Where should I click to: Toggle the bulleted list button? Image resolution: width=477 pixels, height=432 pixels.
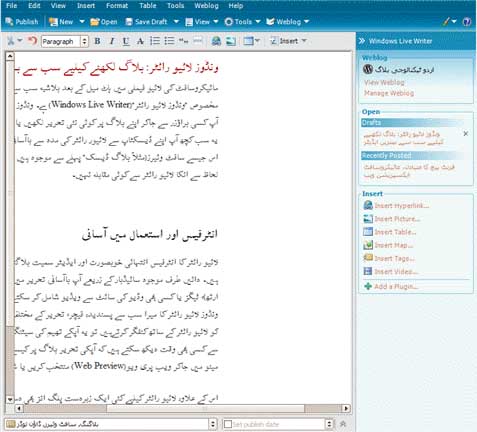[x=169, y=41]
